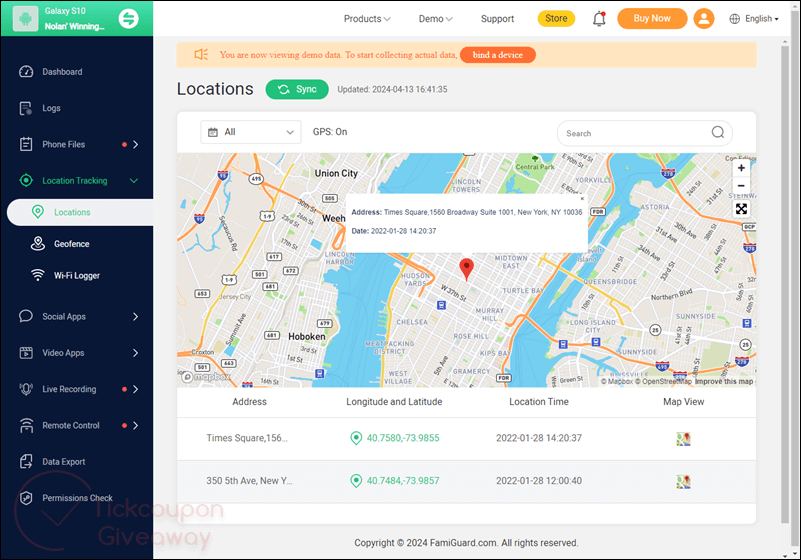Click the bind a device button
Image resolution: width=801 pixels, height=560 pixels.
[x=498, y=55]
